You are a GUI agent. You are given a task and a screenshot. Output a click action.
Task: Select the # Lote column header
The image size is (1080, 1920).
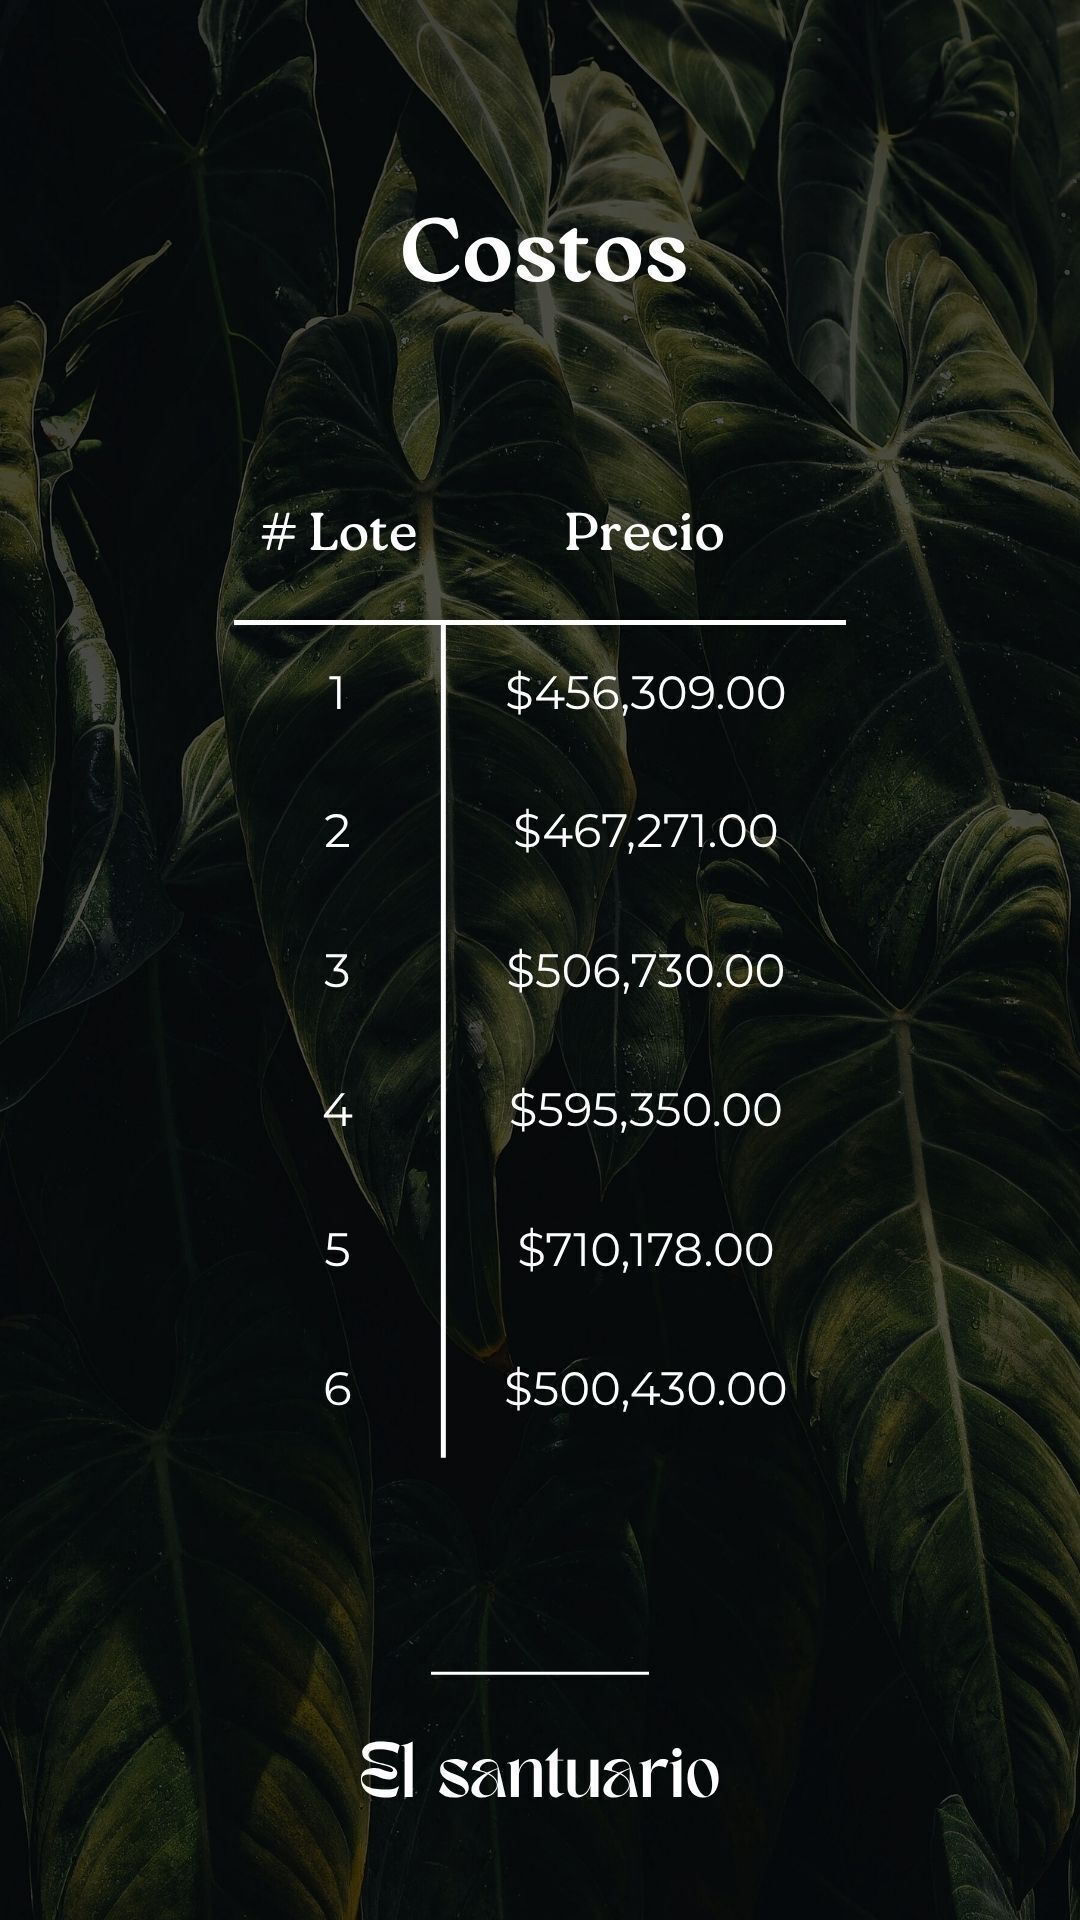point(338,532)
